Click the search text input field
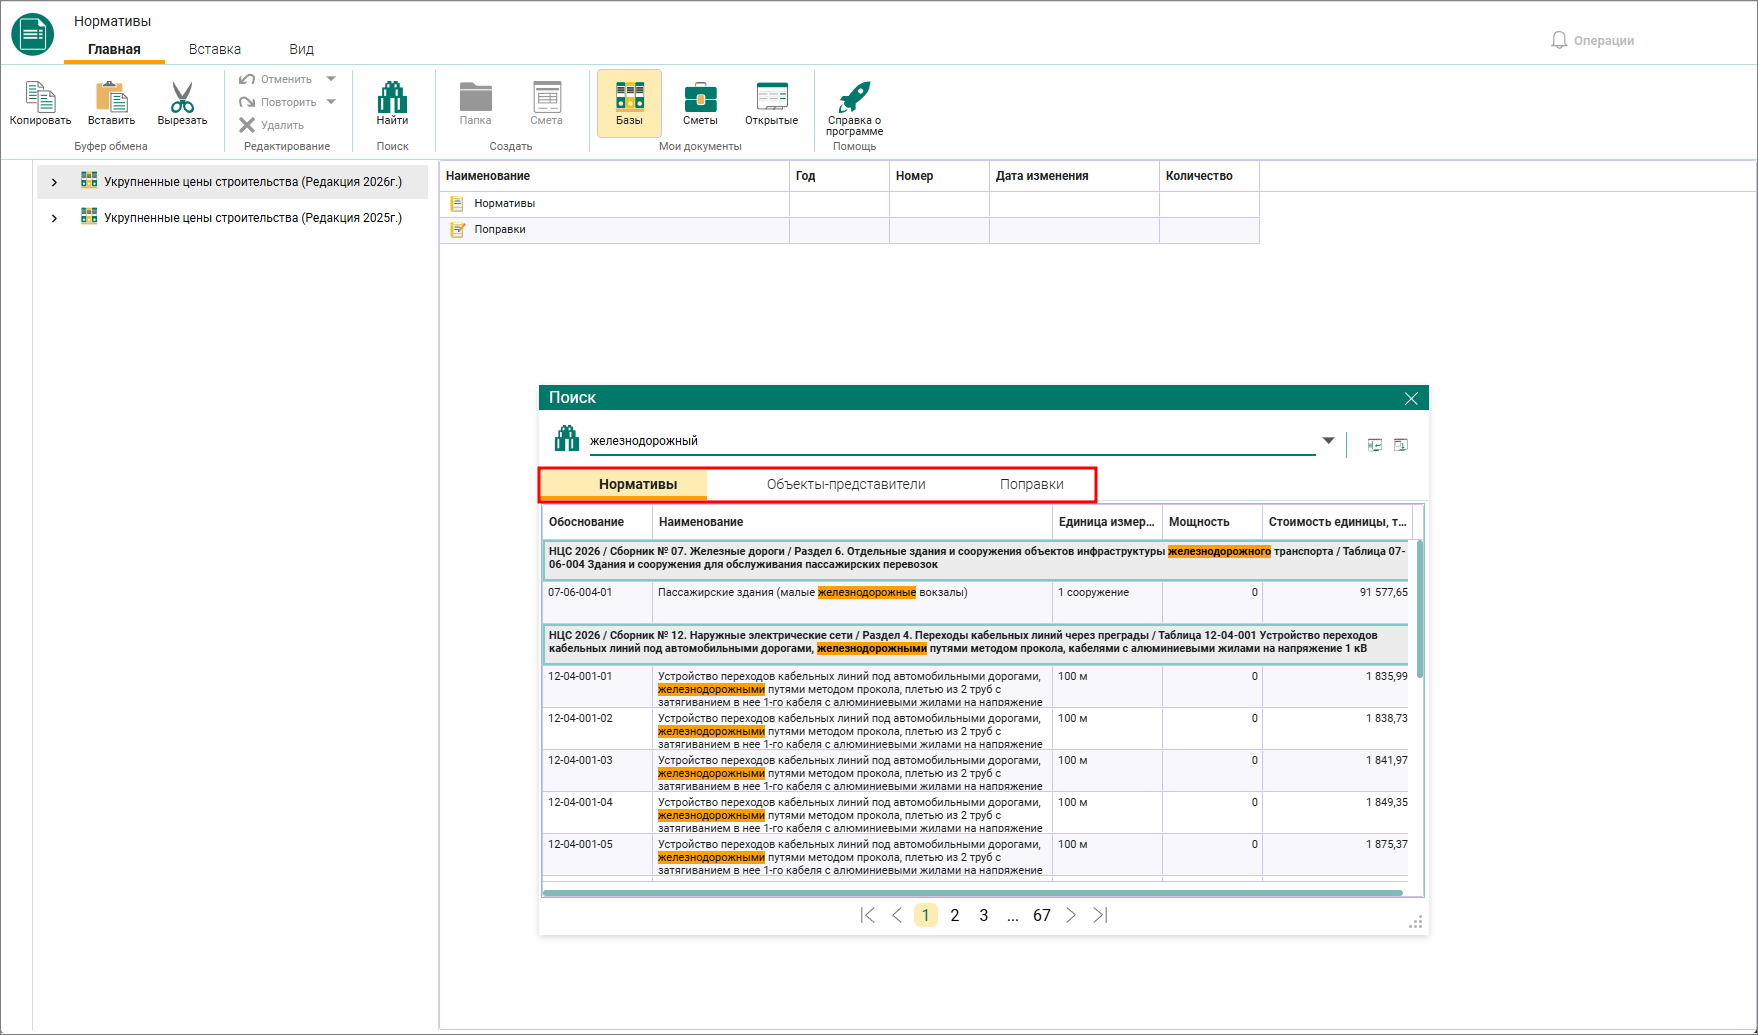The image size is (1758, 1035). [x=952, y=440]
